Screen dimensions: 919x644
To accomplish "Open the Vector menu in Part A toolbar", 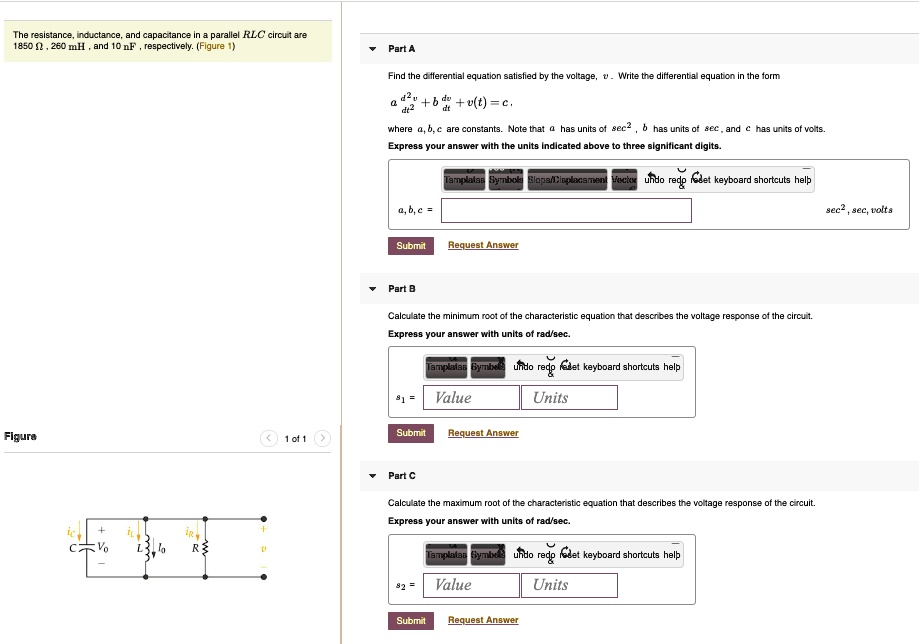I will click(626, 180).
